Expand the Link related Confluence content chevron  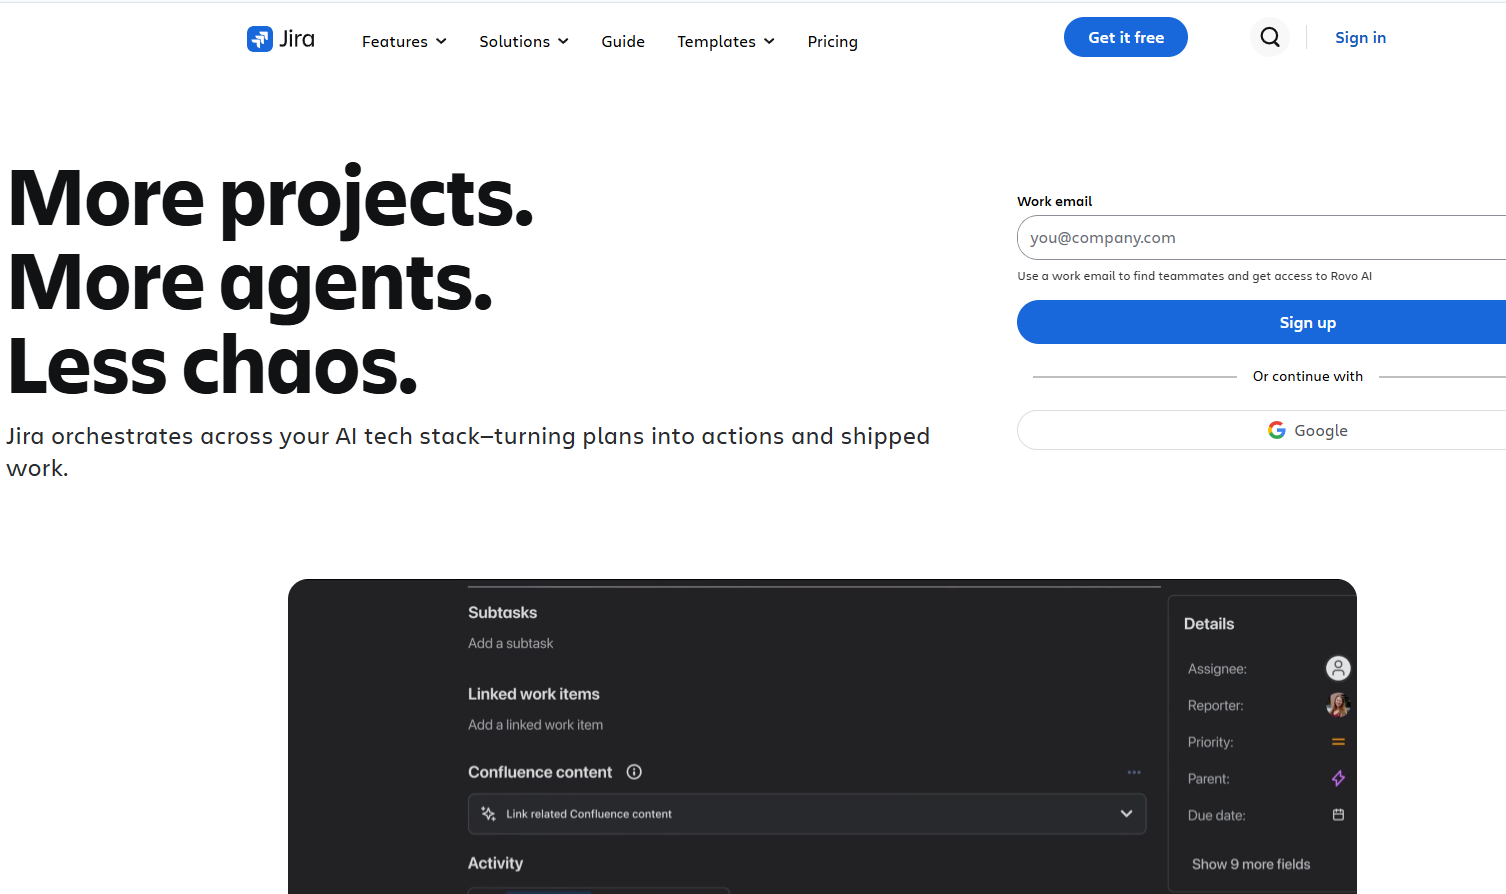click(1126, 814)
